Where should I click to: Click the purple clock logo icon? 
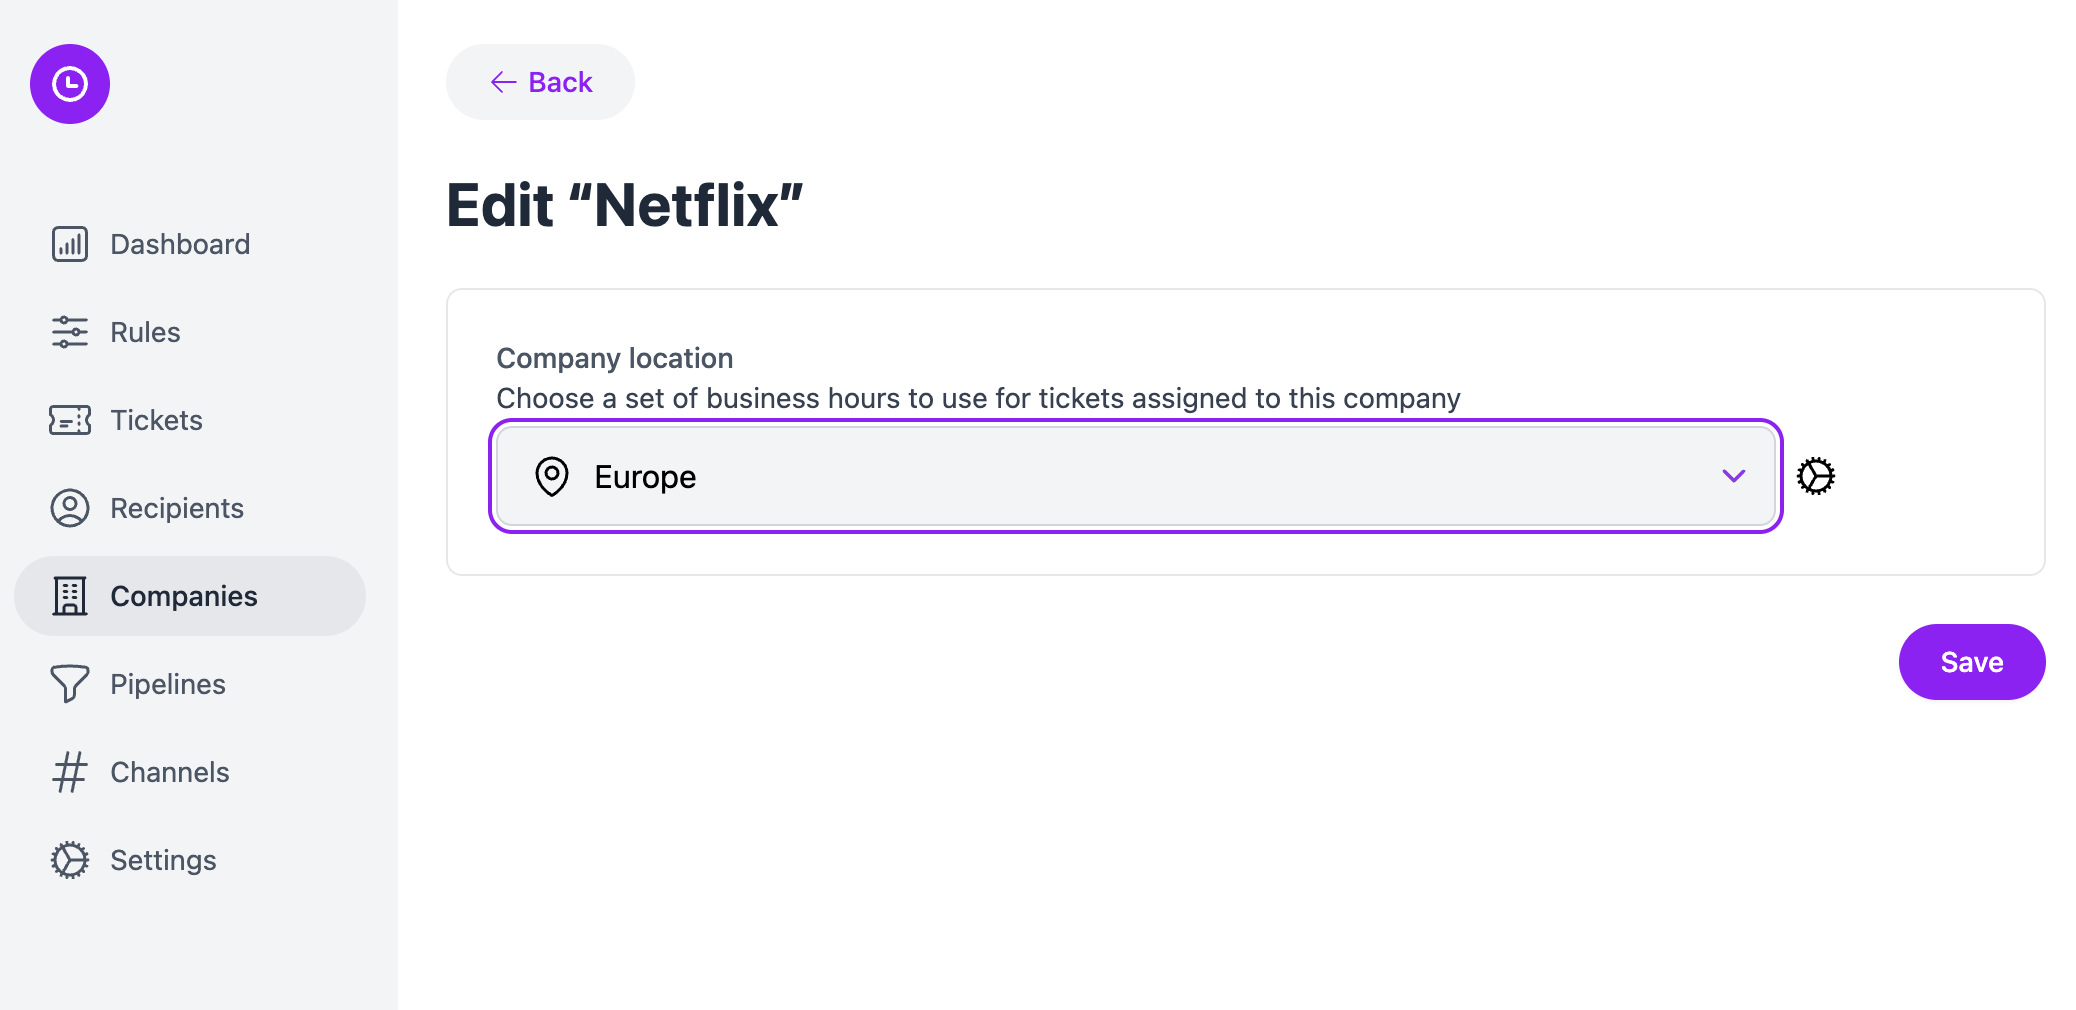(70, 84)
